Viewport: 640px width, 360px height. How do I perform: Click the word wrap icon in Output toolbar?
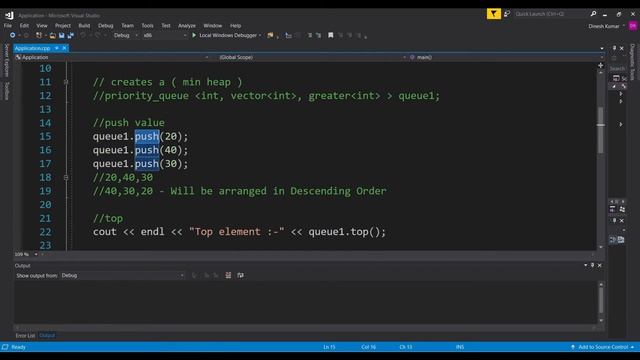[x=240, y=276]
